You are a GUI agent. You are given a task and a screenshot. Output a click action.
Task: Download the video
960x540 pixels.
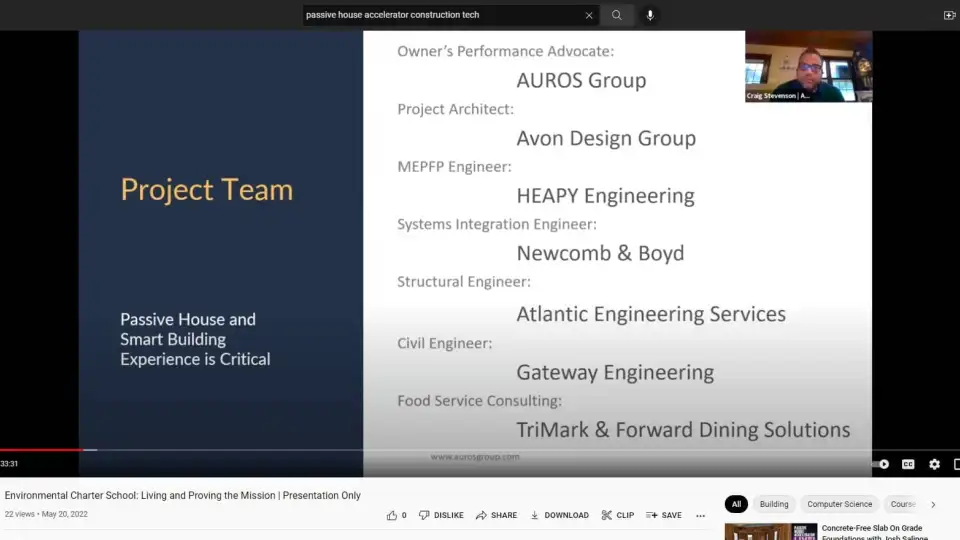(x=559, y=515)
